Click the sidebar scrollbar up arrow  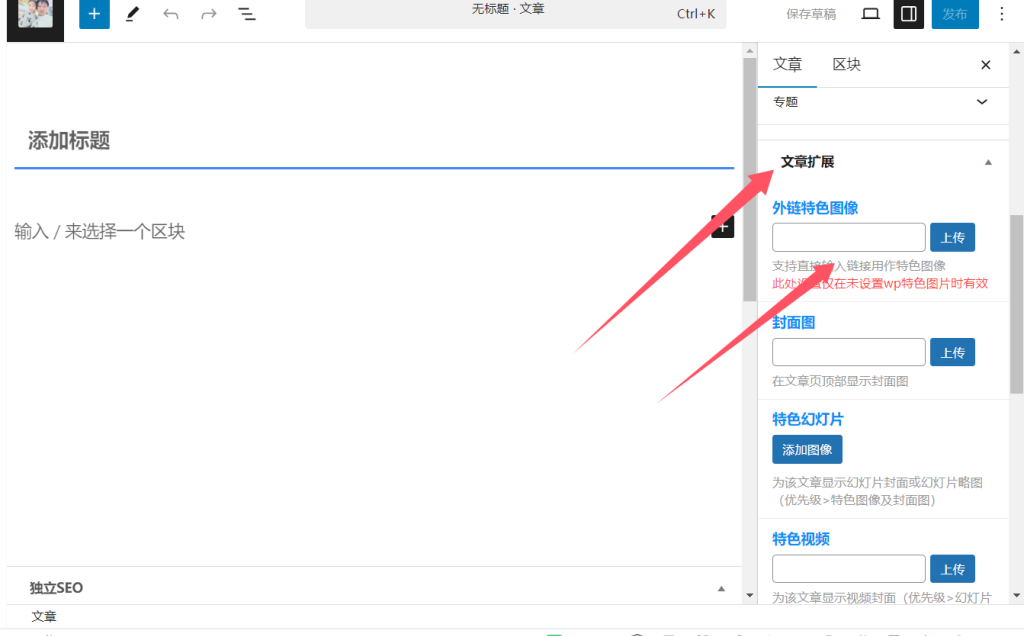click(x=1017, y=51)
